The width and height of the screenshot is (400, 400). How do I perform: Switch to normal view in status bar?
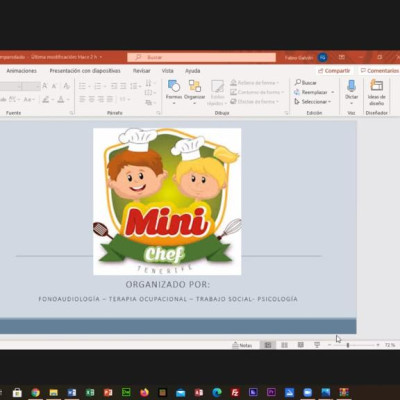coord(268,345)
